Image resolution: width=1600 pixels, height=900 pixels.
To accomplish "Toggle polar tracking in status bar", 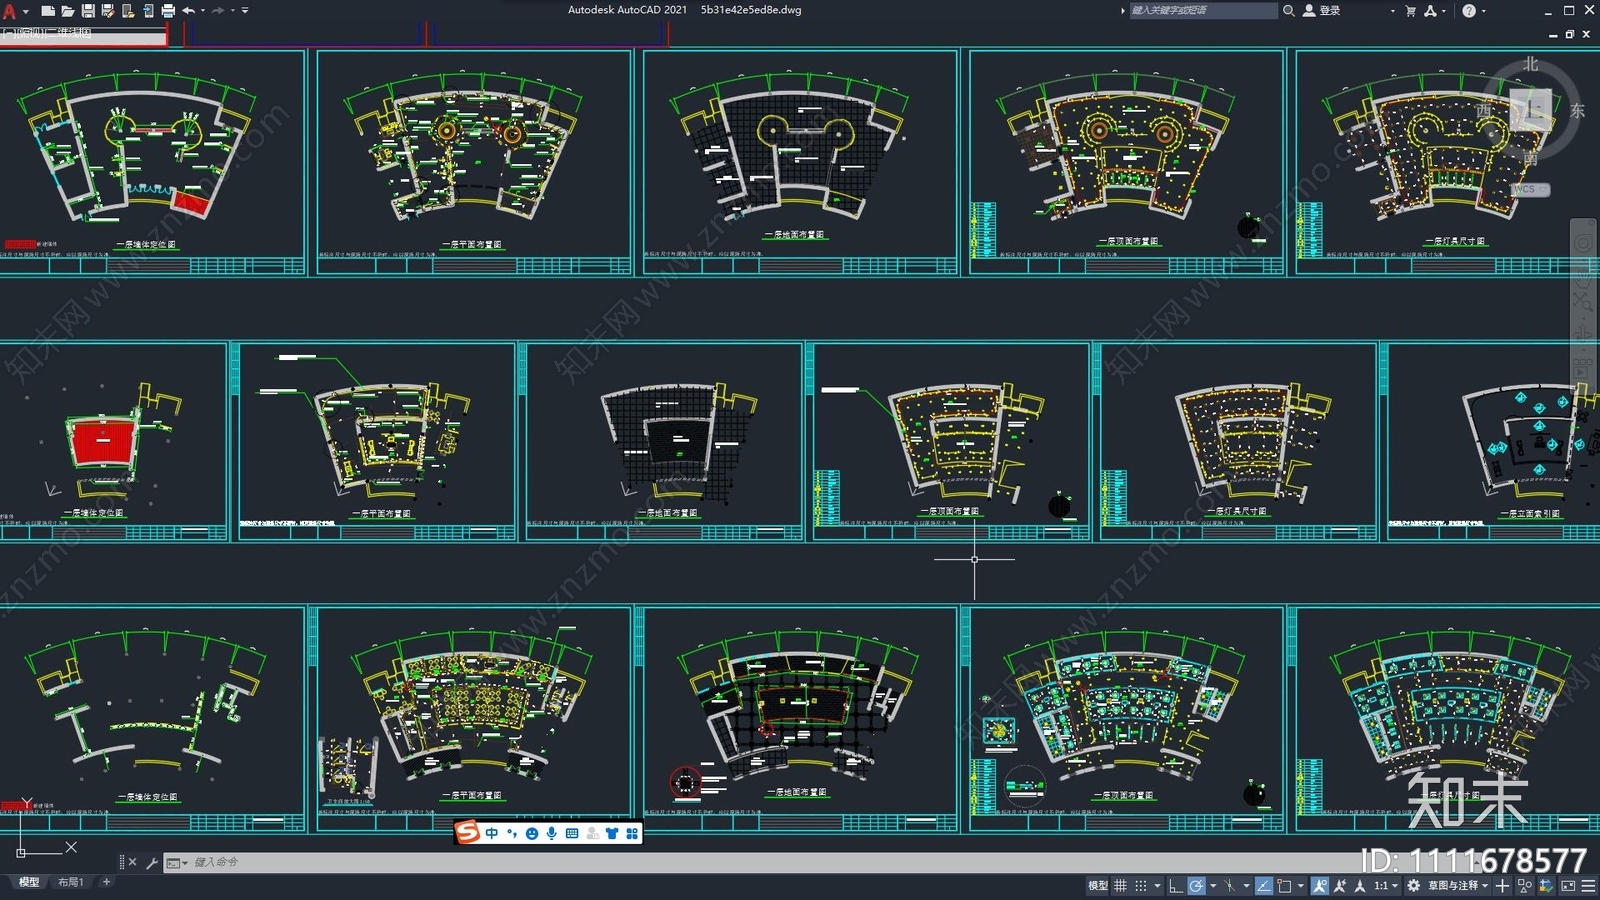I will pos(1197,885).
